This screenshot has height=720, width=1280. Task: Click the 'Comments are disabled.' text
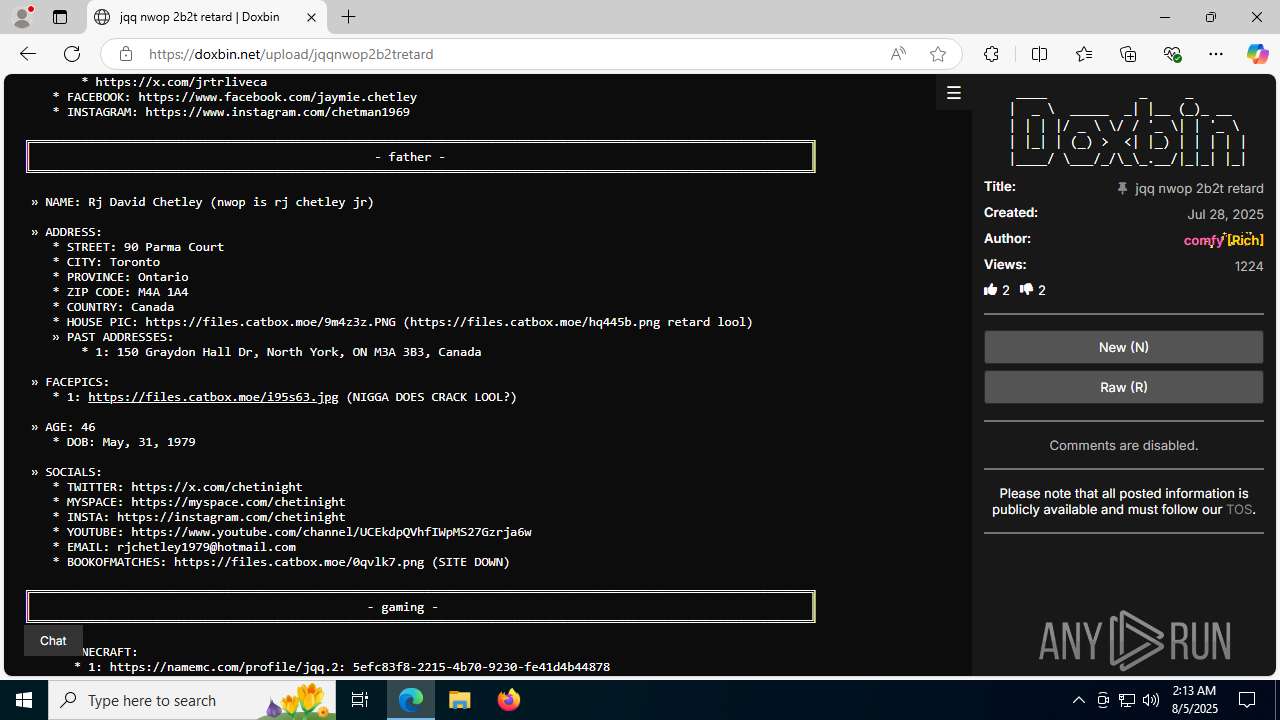(1124, 445)
